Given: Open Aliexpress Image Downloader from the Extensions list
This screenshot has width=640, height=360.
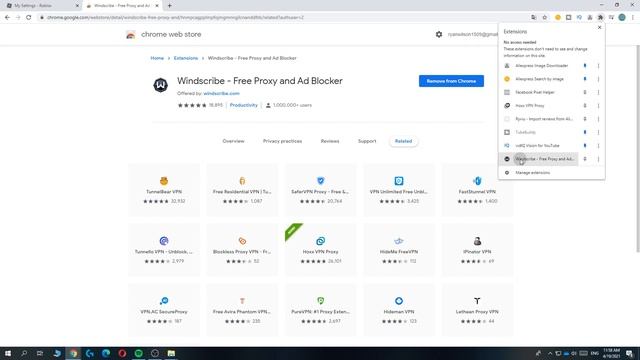Looking at the screenshot, I should coord(538,66).
